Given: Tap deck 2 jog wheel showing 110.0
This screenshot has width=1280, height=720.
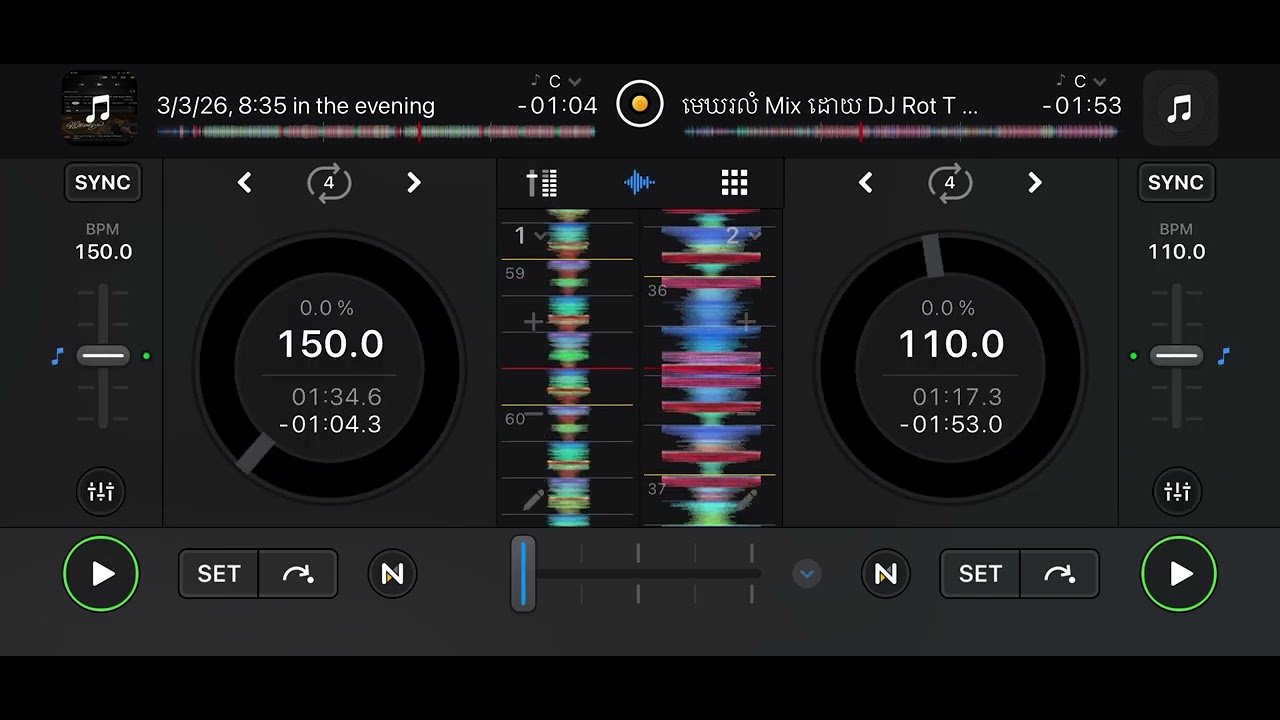Looking at the screenshot, I should 951,367.
